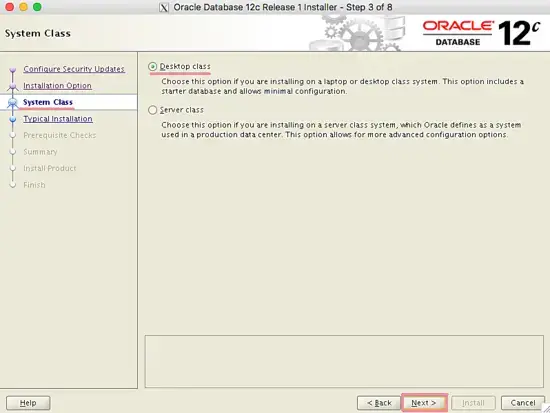
Task: Click the System Class step marker icon
Action: click(x=13, y=102)
